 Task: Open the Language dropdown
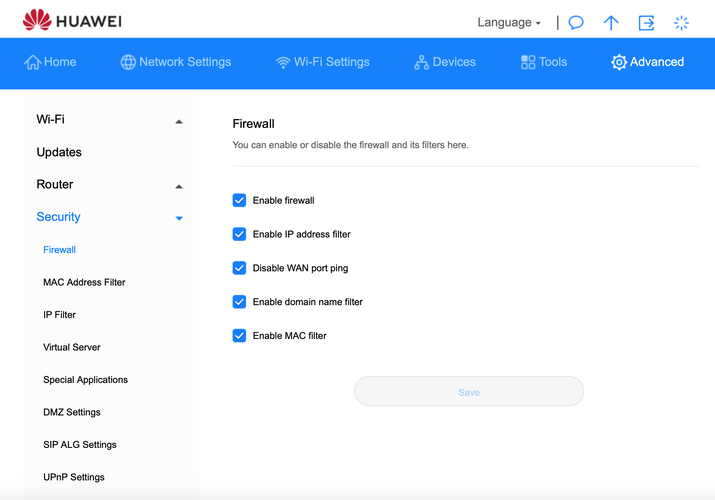pos(509,22)
